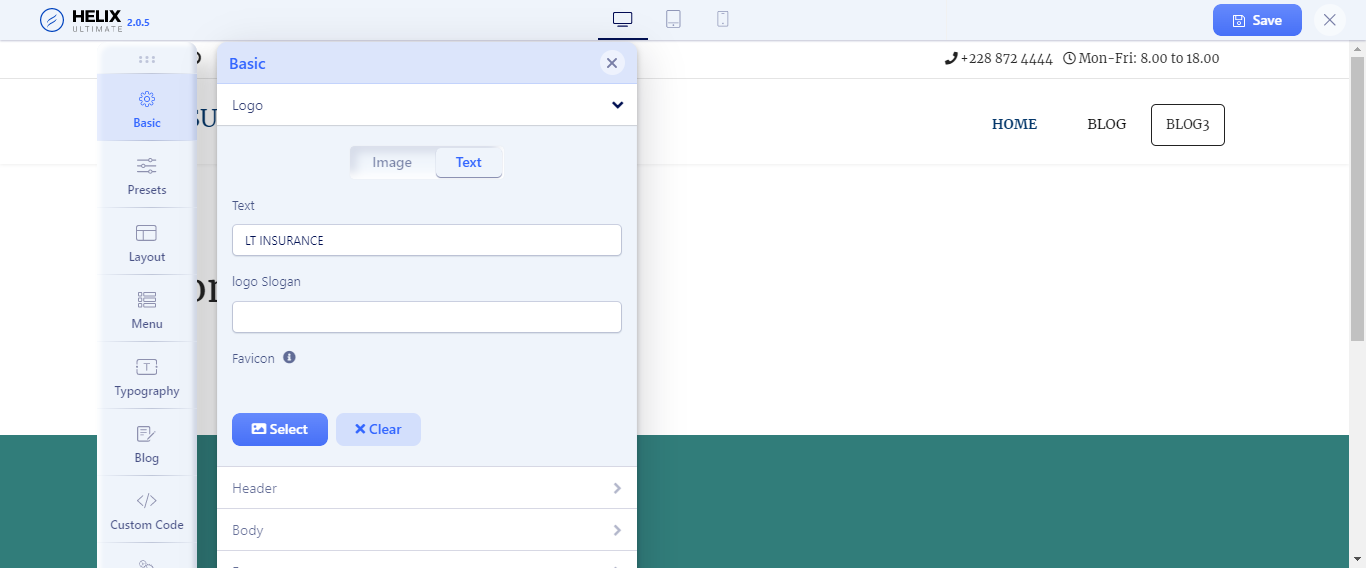The height and width of the screenshot is (568, 1366).
Task: Click Select to choose favicon image
Action: point(280,429)
